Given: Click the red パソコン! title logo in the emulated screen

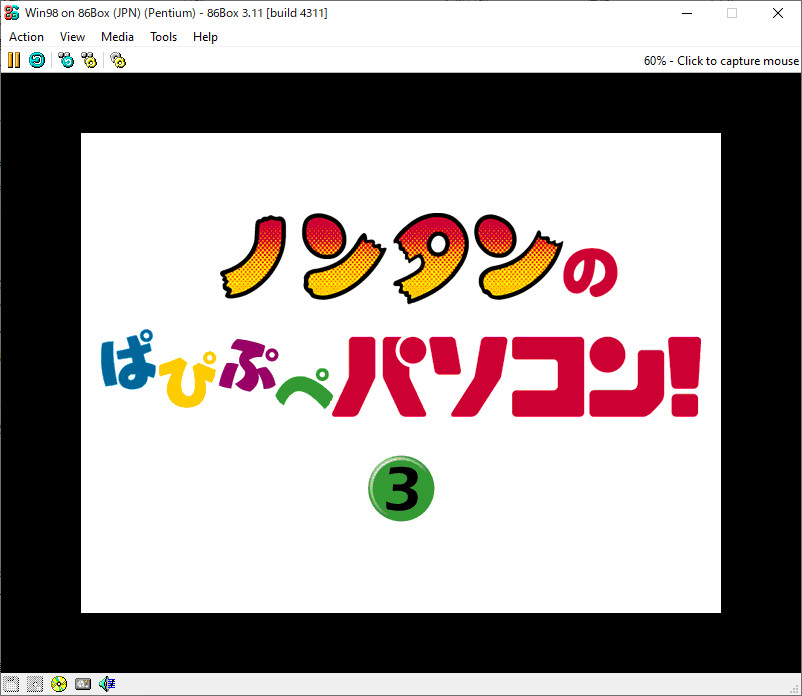Looking at the screenshot, I should 517,377.
